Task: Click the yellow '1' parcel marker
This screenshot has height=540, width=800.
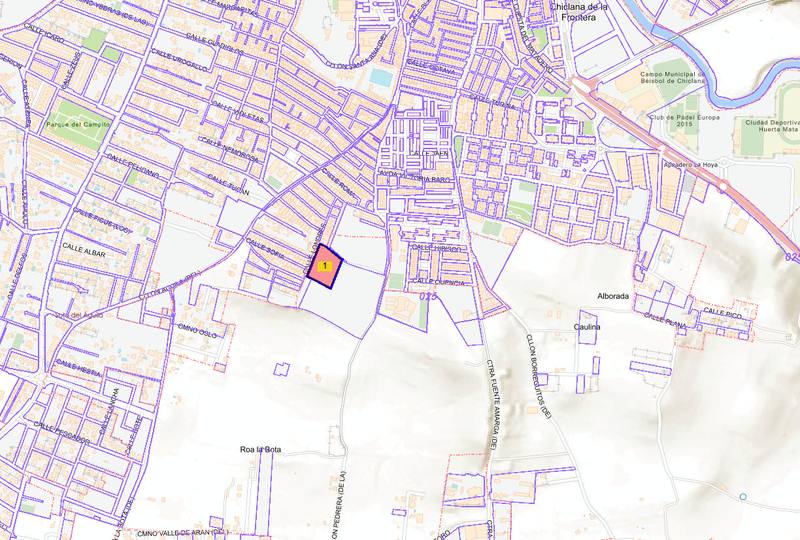Action: pos(324,266)
